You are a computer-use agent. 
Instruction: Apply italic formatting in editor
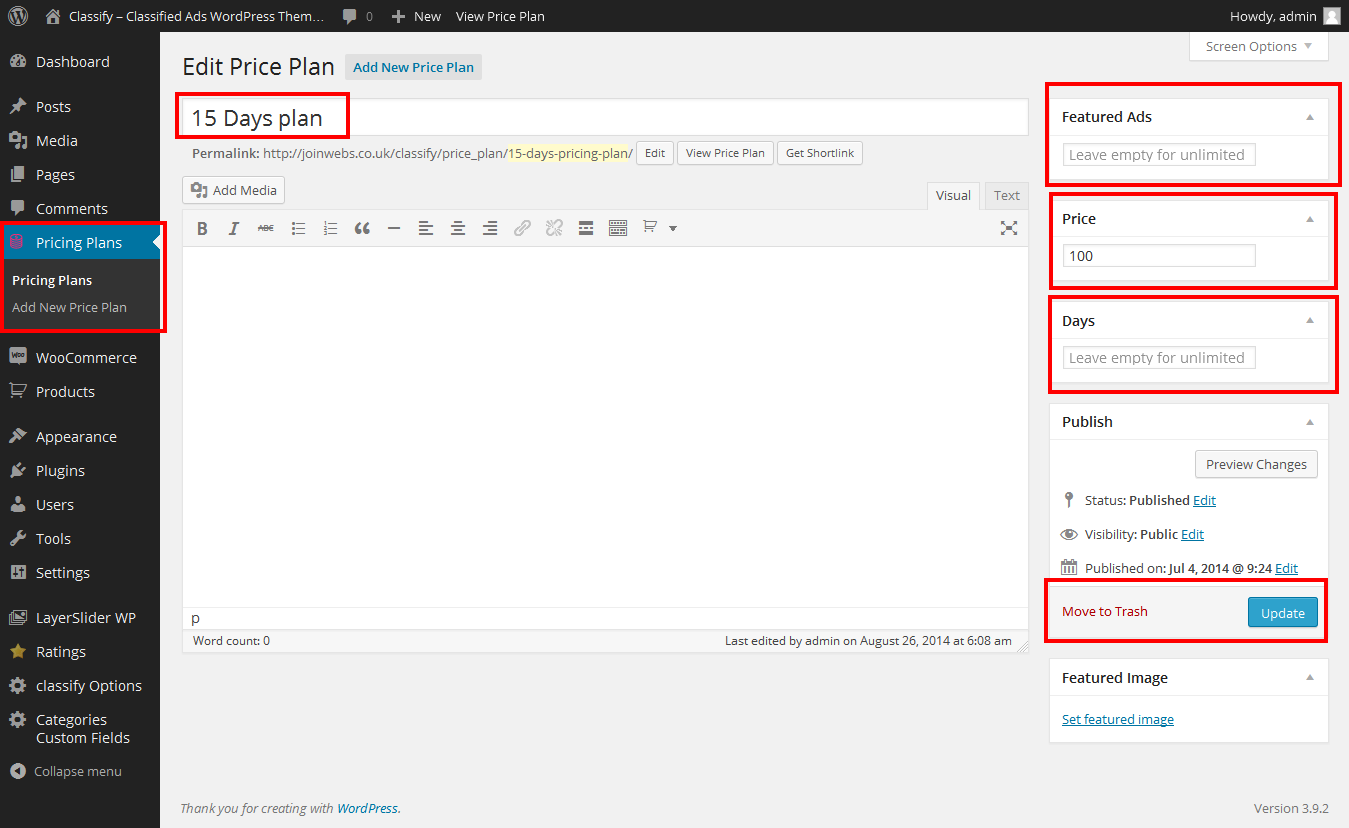coord(234,228)
